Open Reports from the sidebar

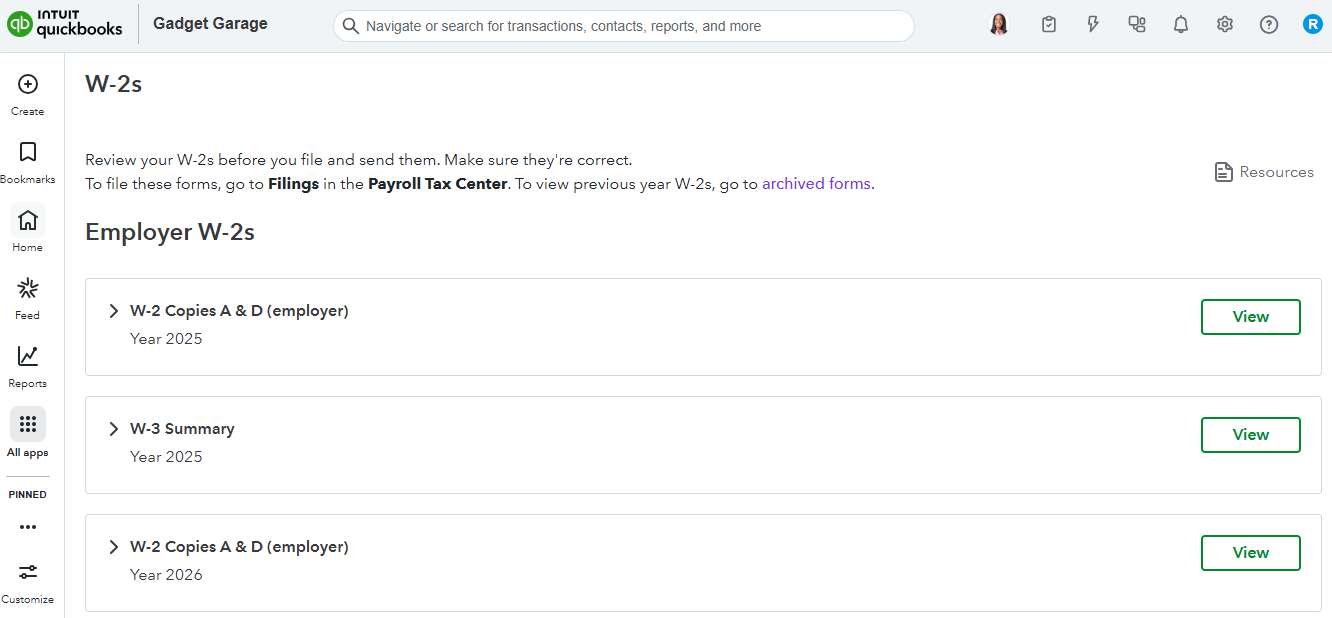28,357
